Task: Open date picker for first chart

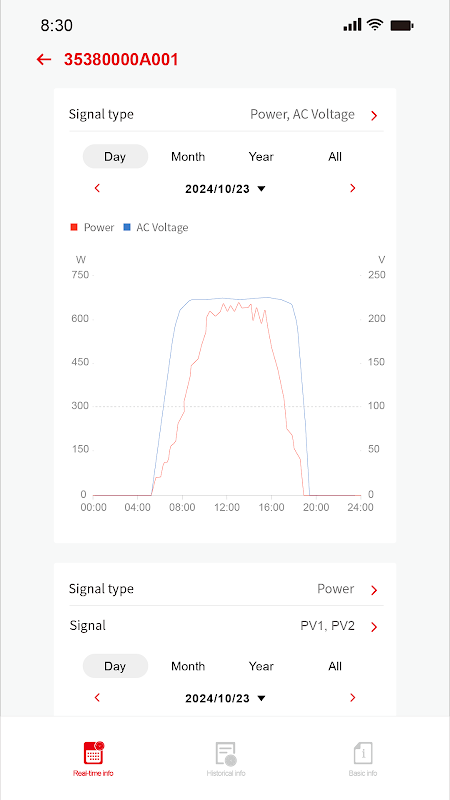Action: 225,189
